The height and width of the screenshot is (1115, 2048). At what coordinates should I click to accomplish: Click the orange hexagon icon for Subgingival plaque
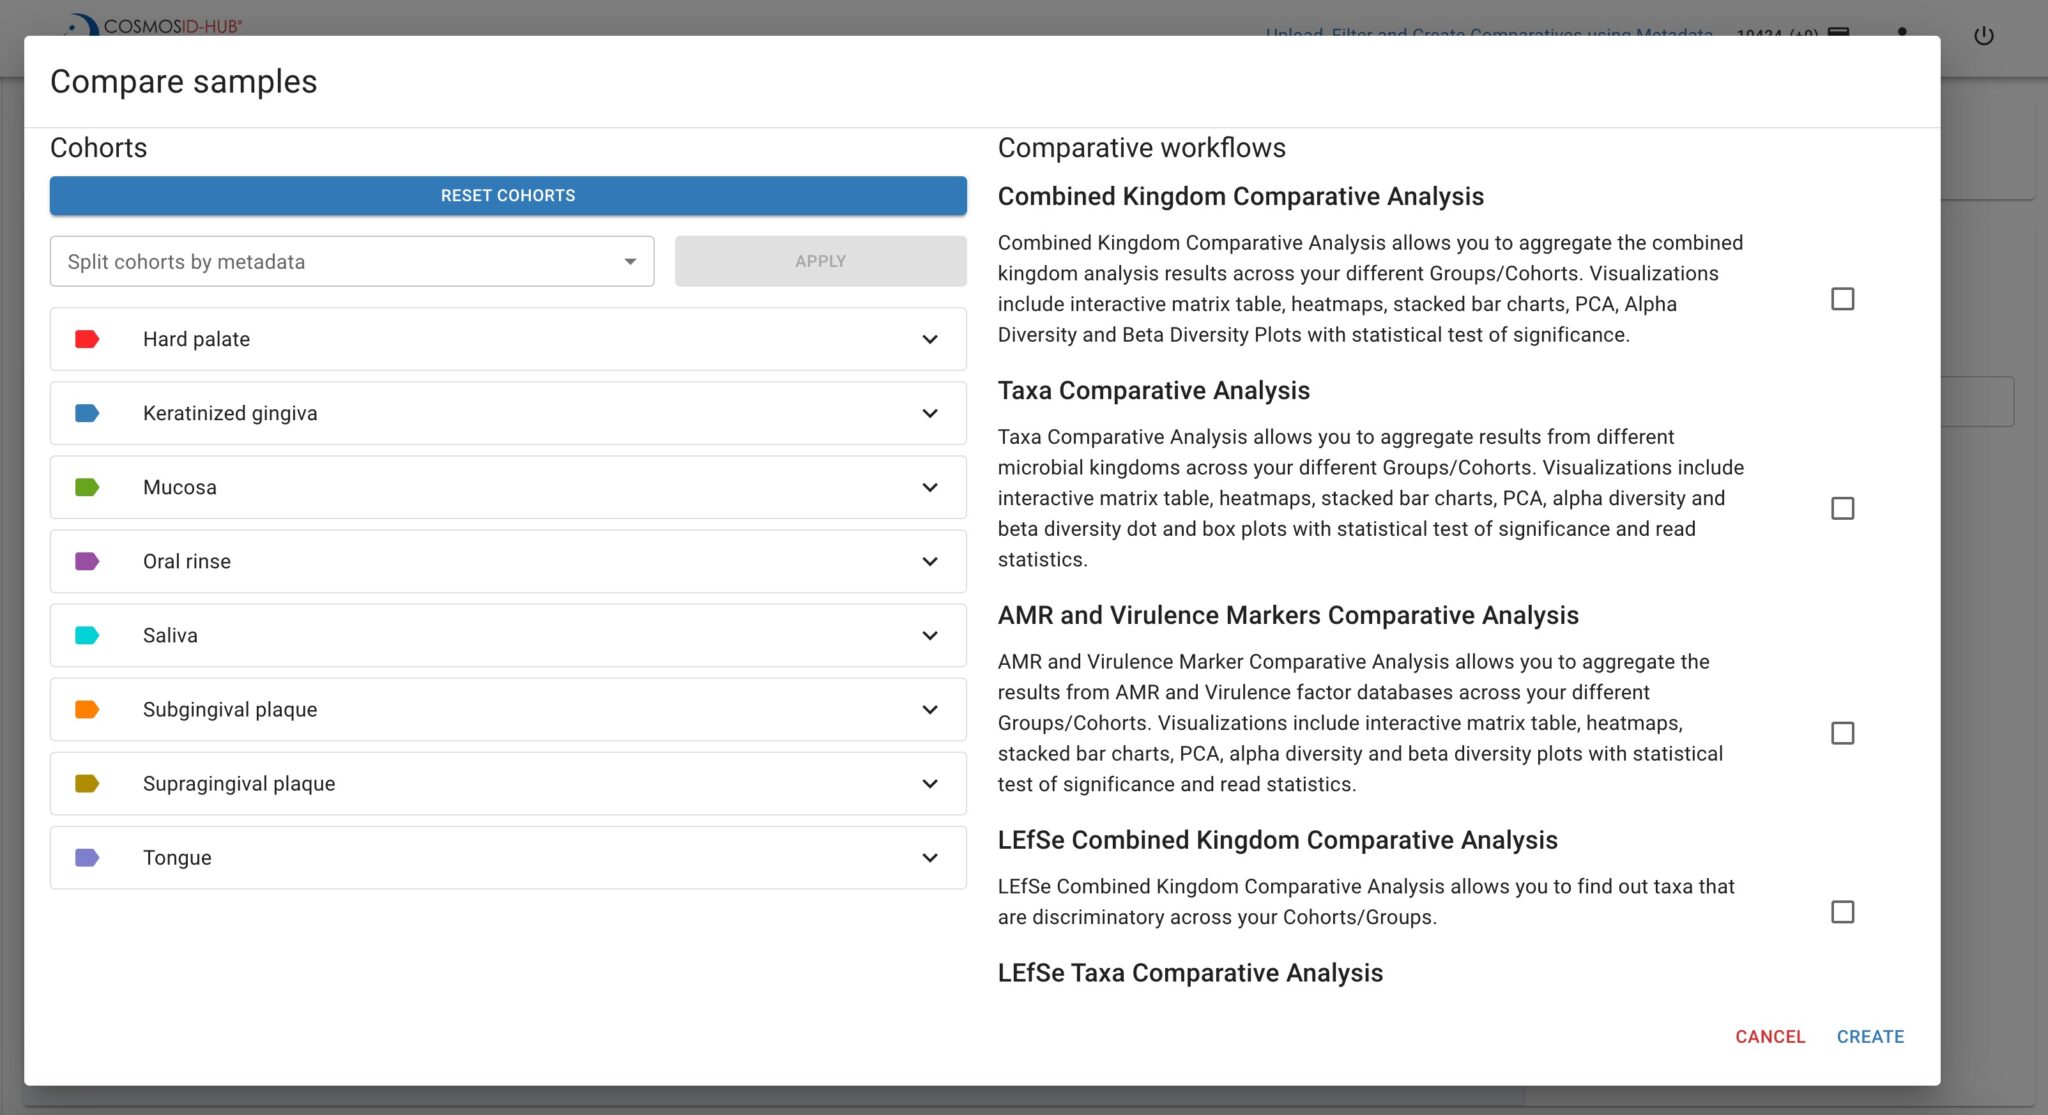(88, 709)
